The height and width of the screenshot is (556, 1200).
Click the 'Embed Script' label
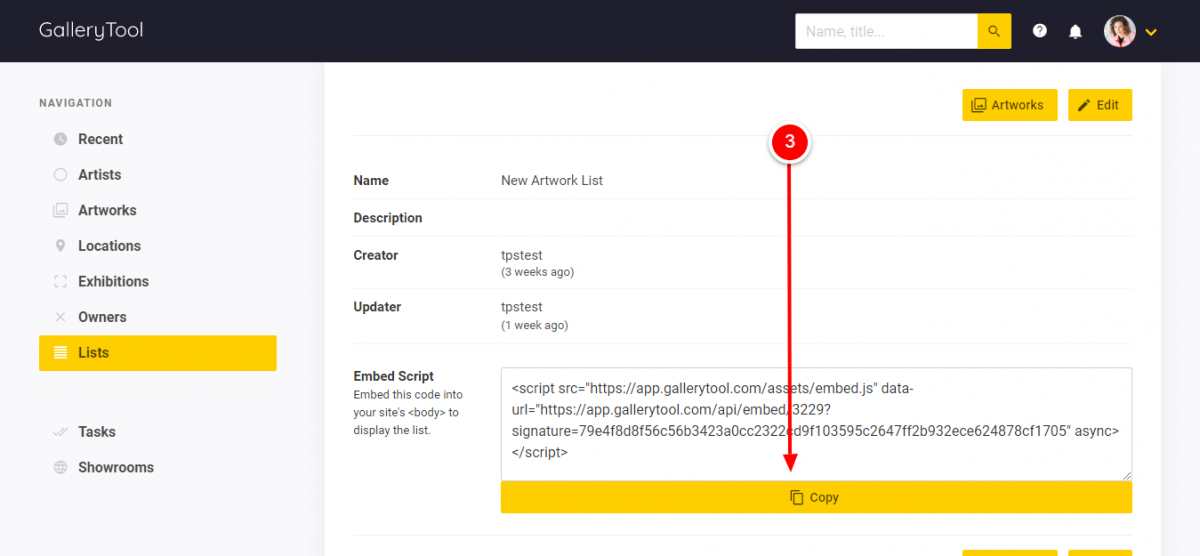394,376
